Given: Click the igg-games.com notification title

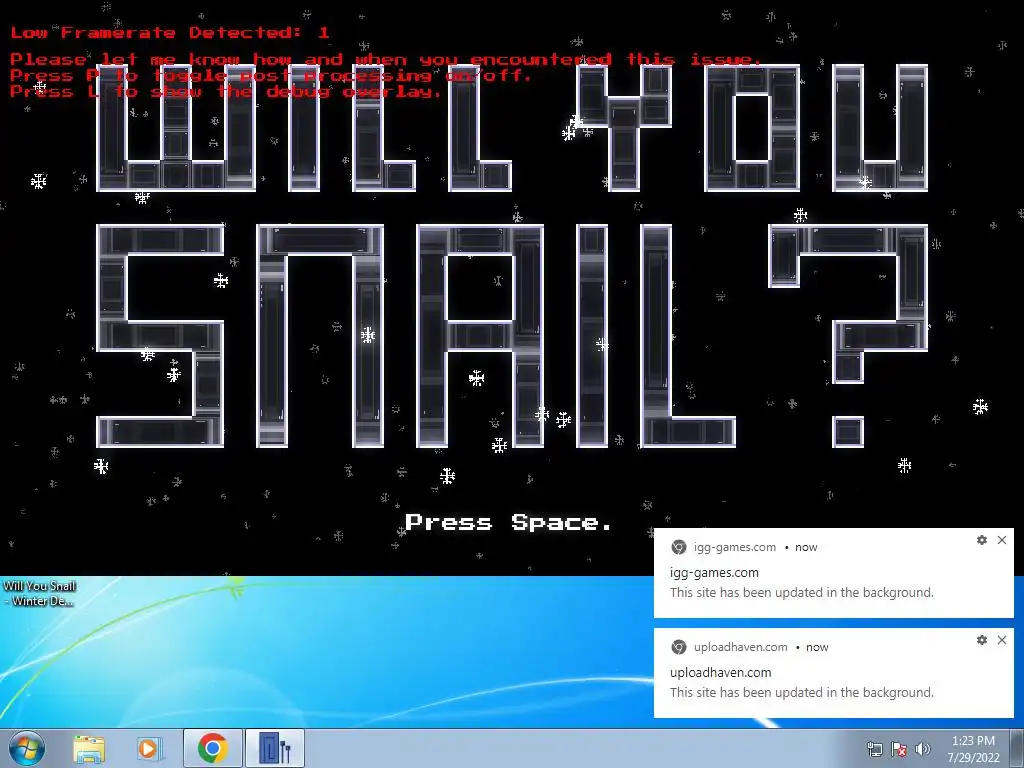Looking at the screenshot, I should click(x=714, y=573).
